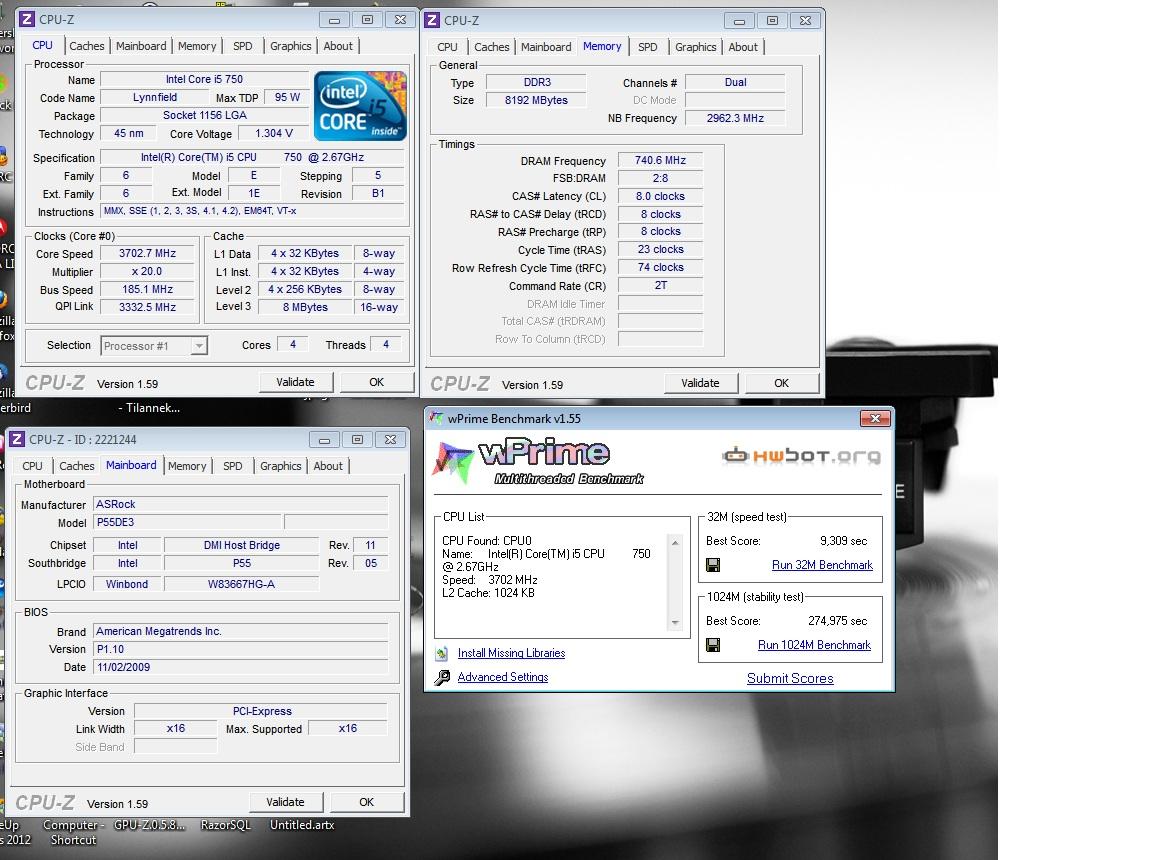Click the save disk icon for 32M score
This screenshot has width=1152, height=860.
713,565
